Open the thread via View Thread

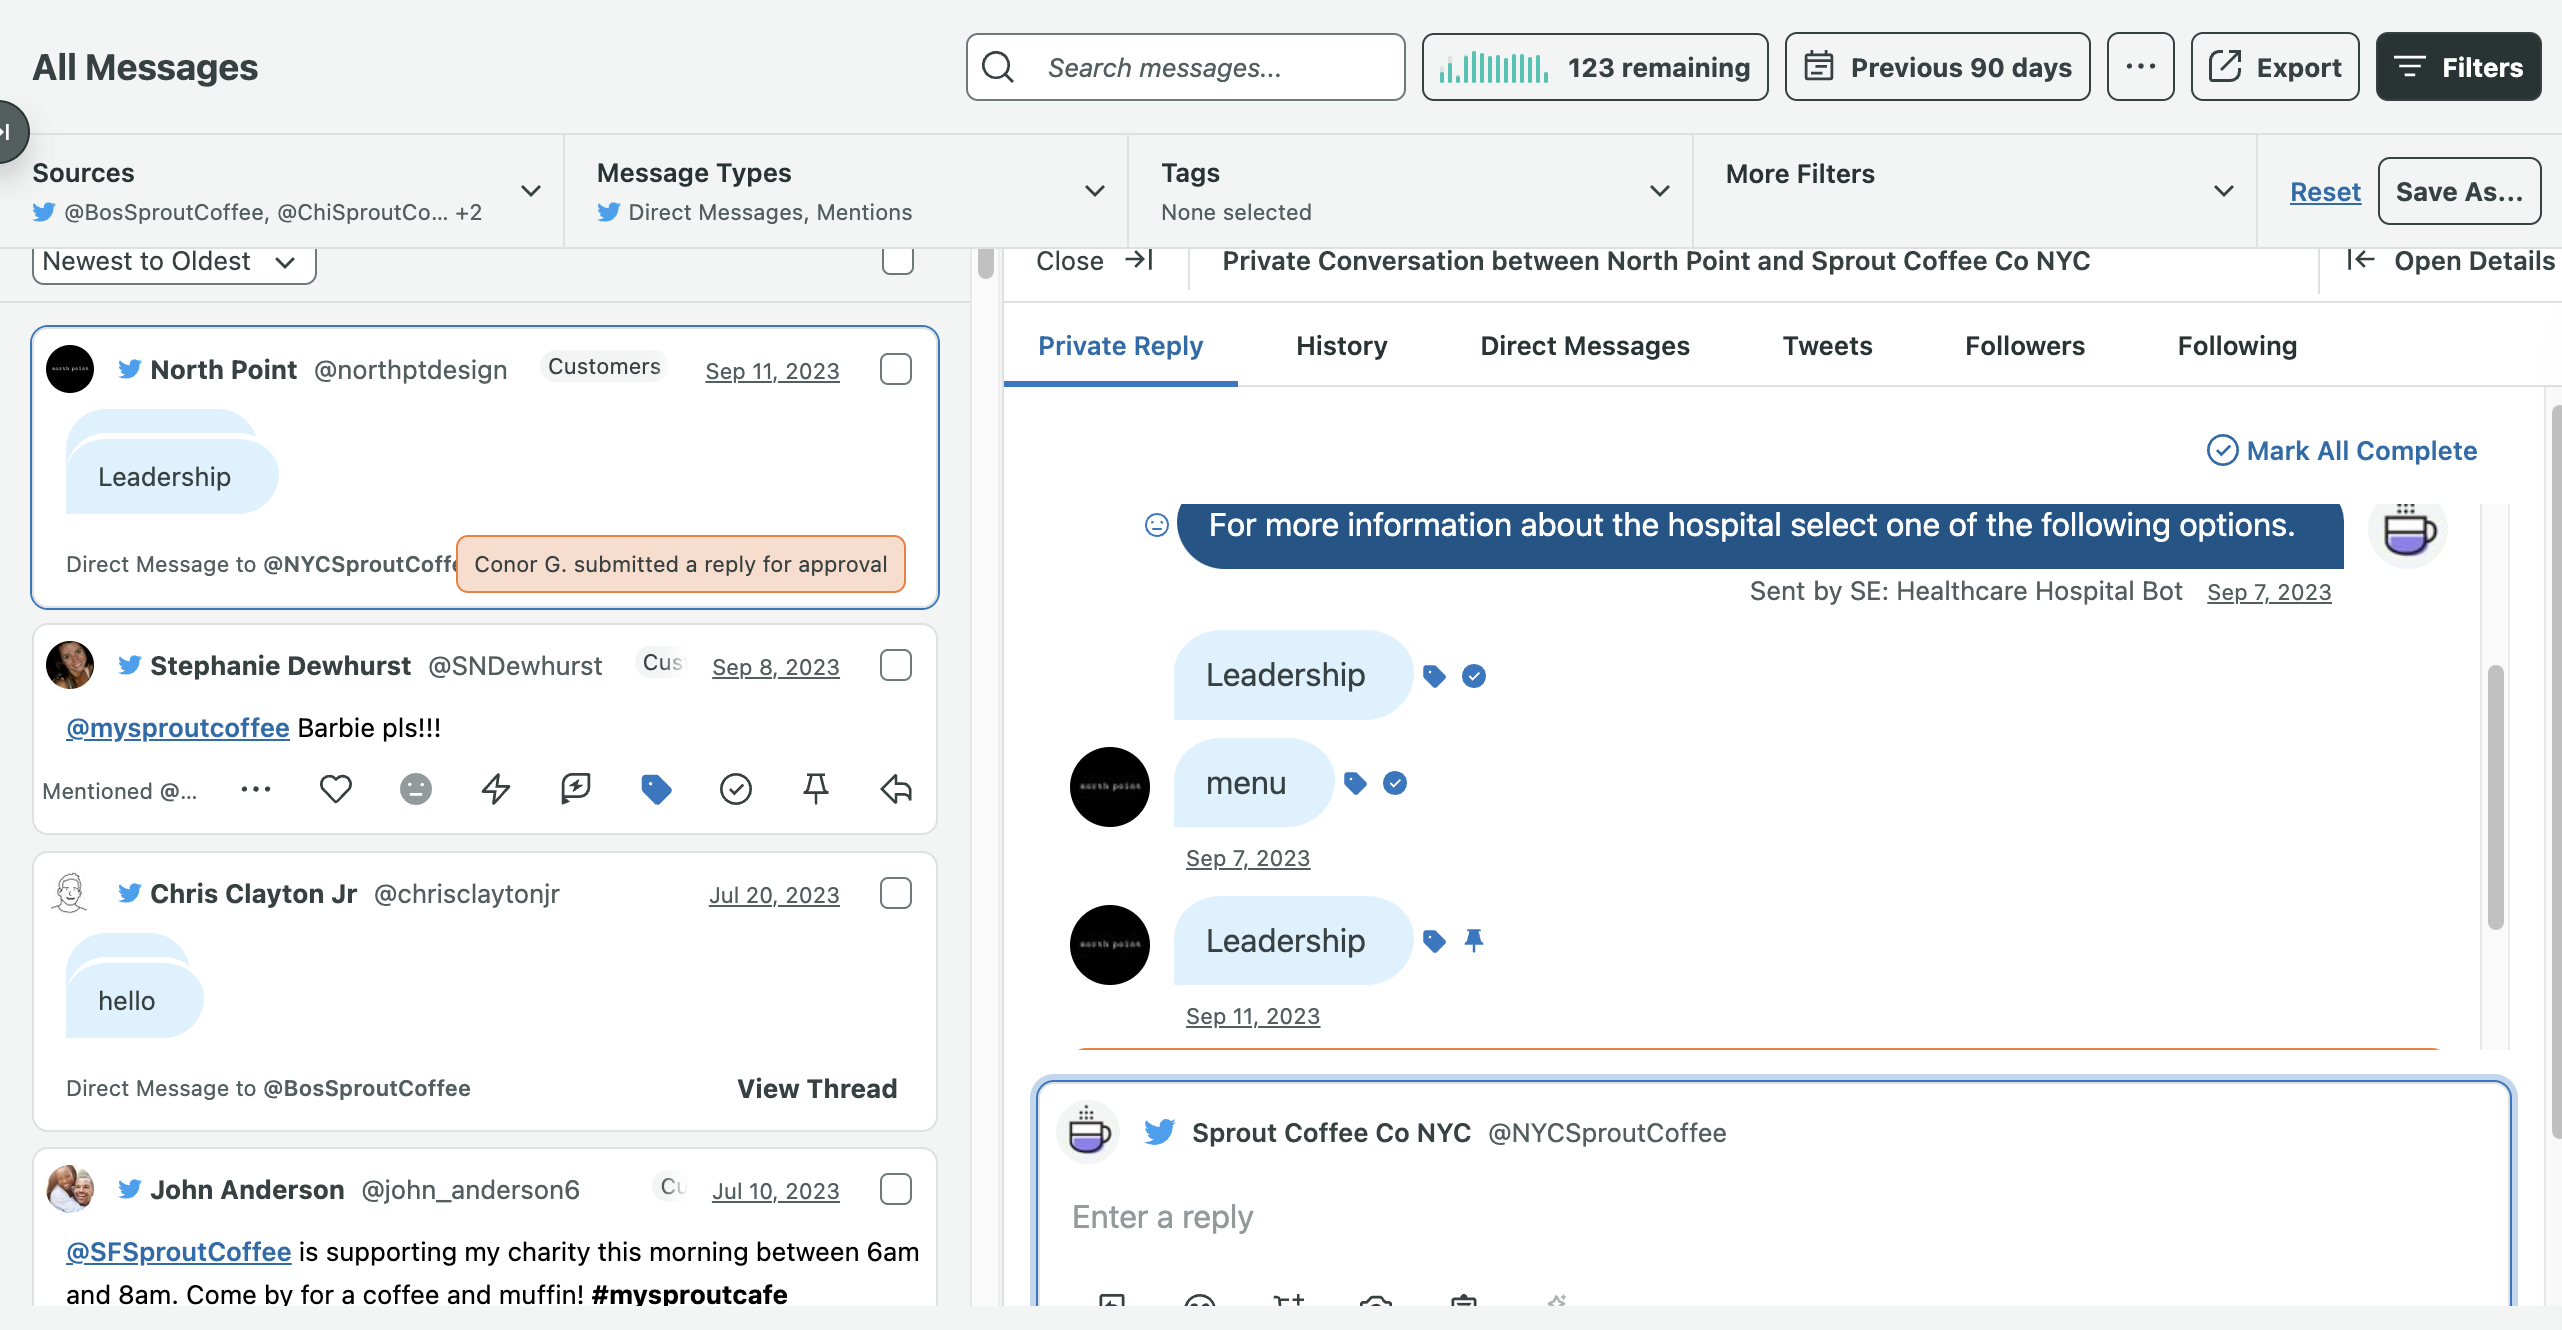coord(816,1088)
